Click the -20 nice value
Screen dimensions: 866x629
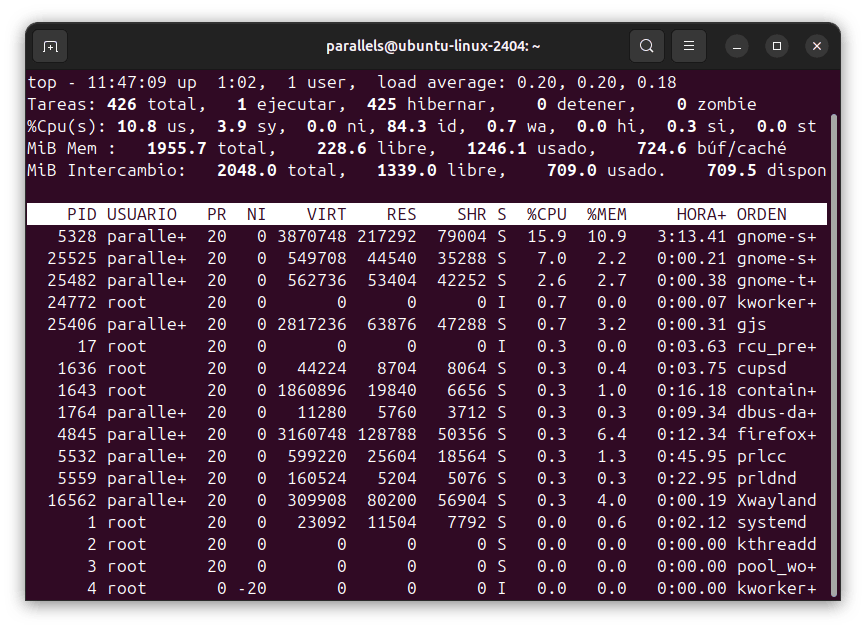(x=252, y=589)
